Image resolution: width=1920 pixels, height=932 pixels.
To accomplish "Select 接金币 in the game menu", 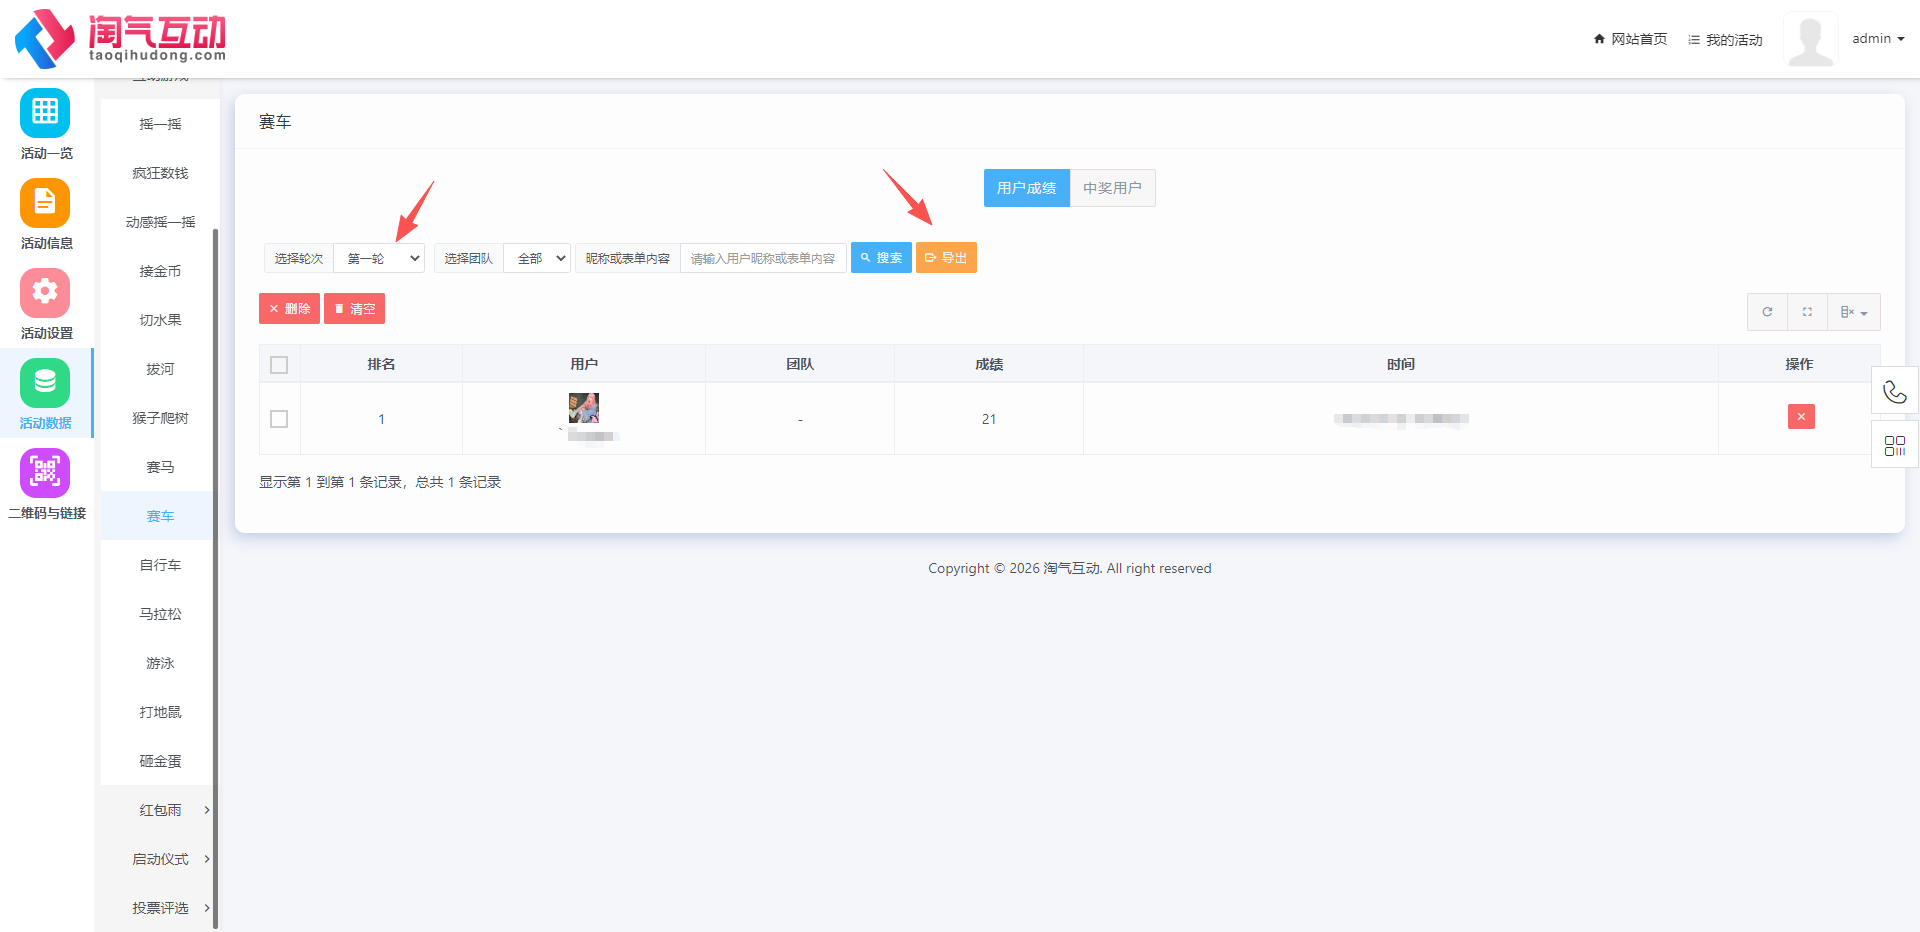I will tap(160, 271).
